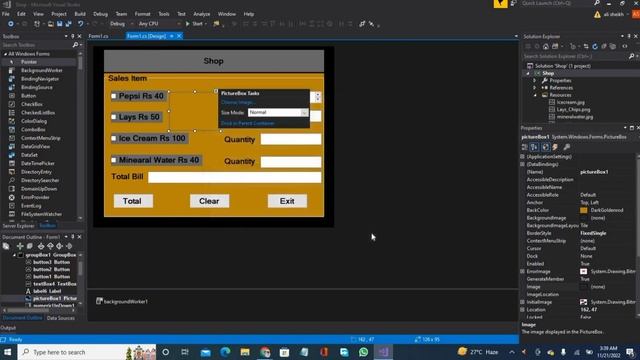Toggle the Minearal Water Rs 40 checkbox
Image resolution: width=640 pixels, height=360 pixels.
tap(114, 160)
